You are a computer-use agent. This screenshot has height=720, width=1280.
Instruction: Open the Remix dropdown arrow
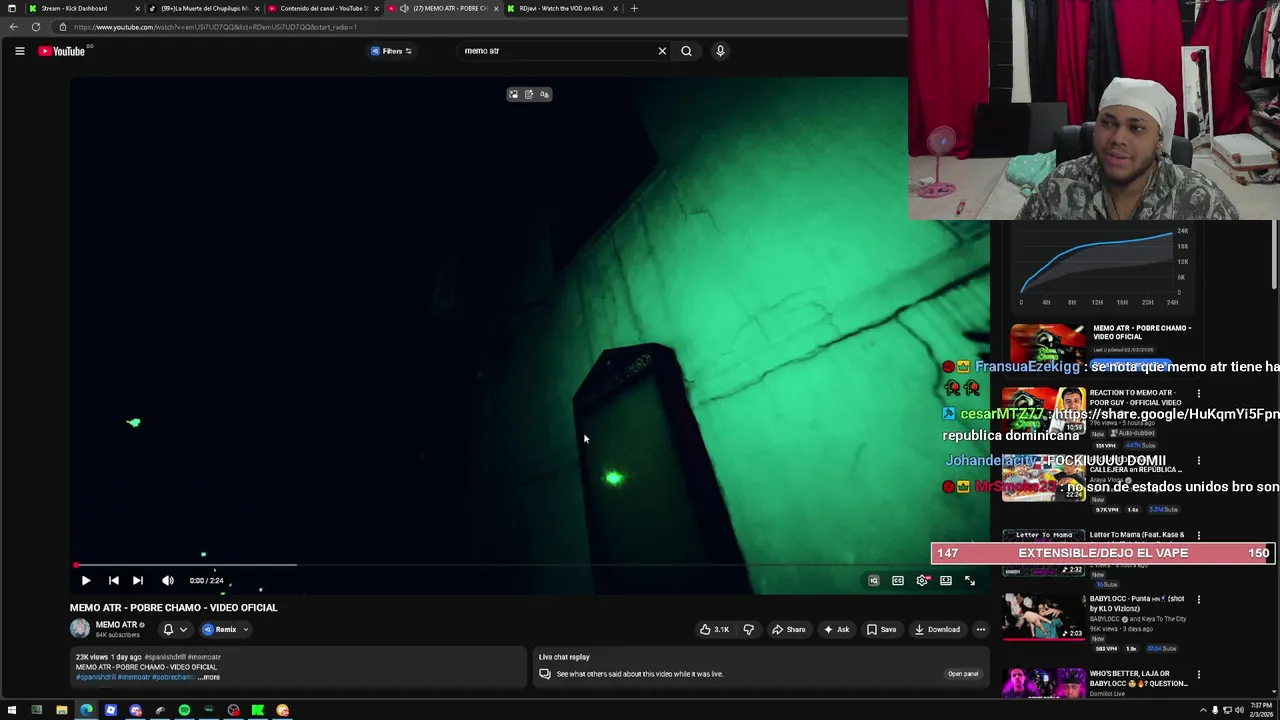point(245,629)
